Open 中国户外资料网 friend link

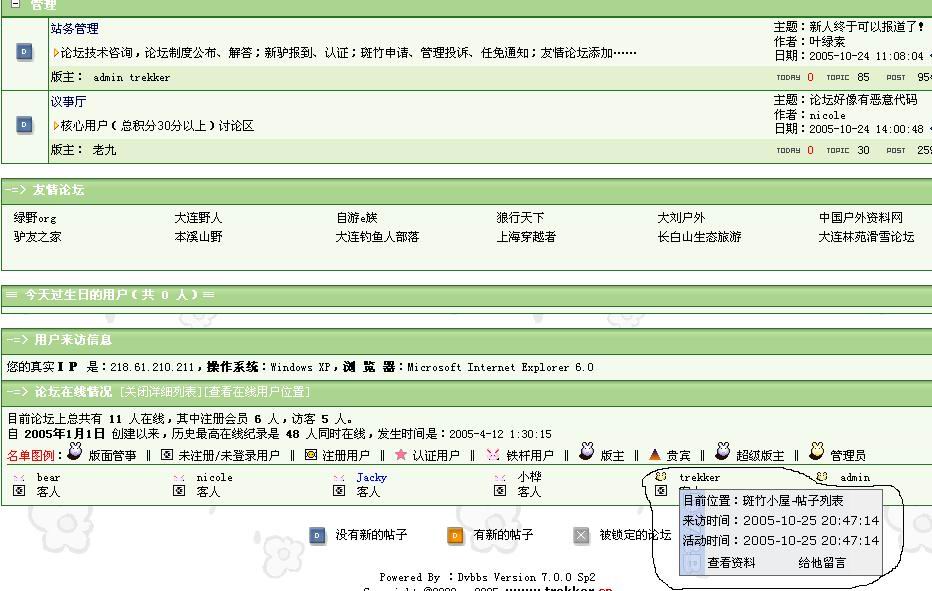click(x=860, y=218)
